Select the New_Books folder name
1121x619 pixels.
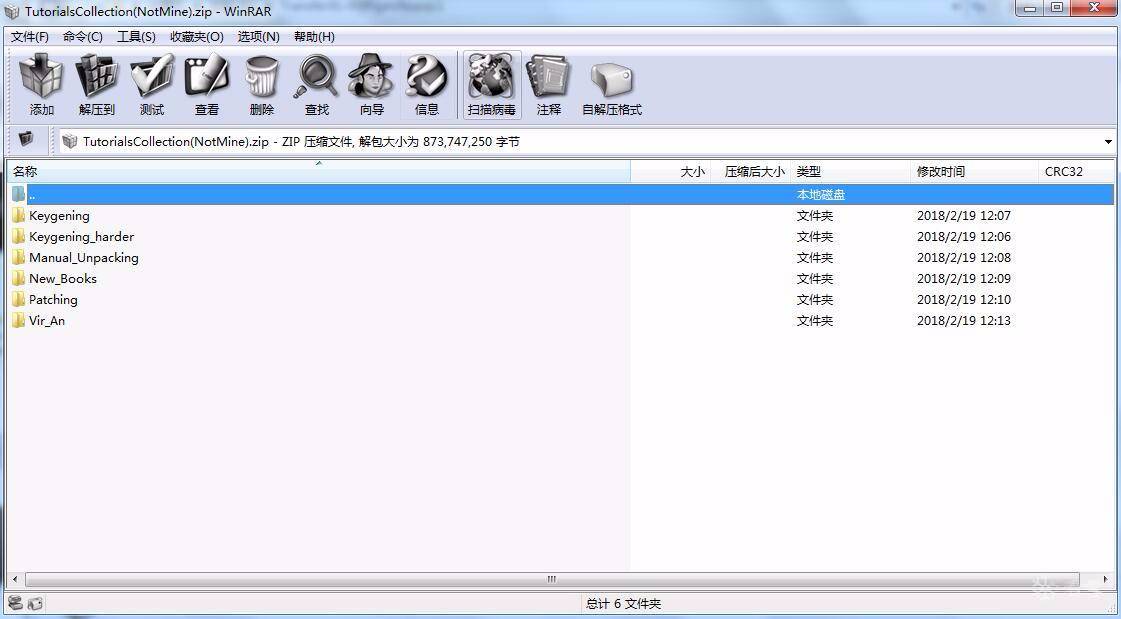point(63,278)
